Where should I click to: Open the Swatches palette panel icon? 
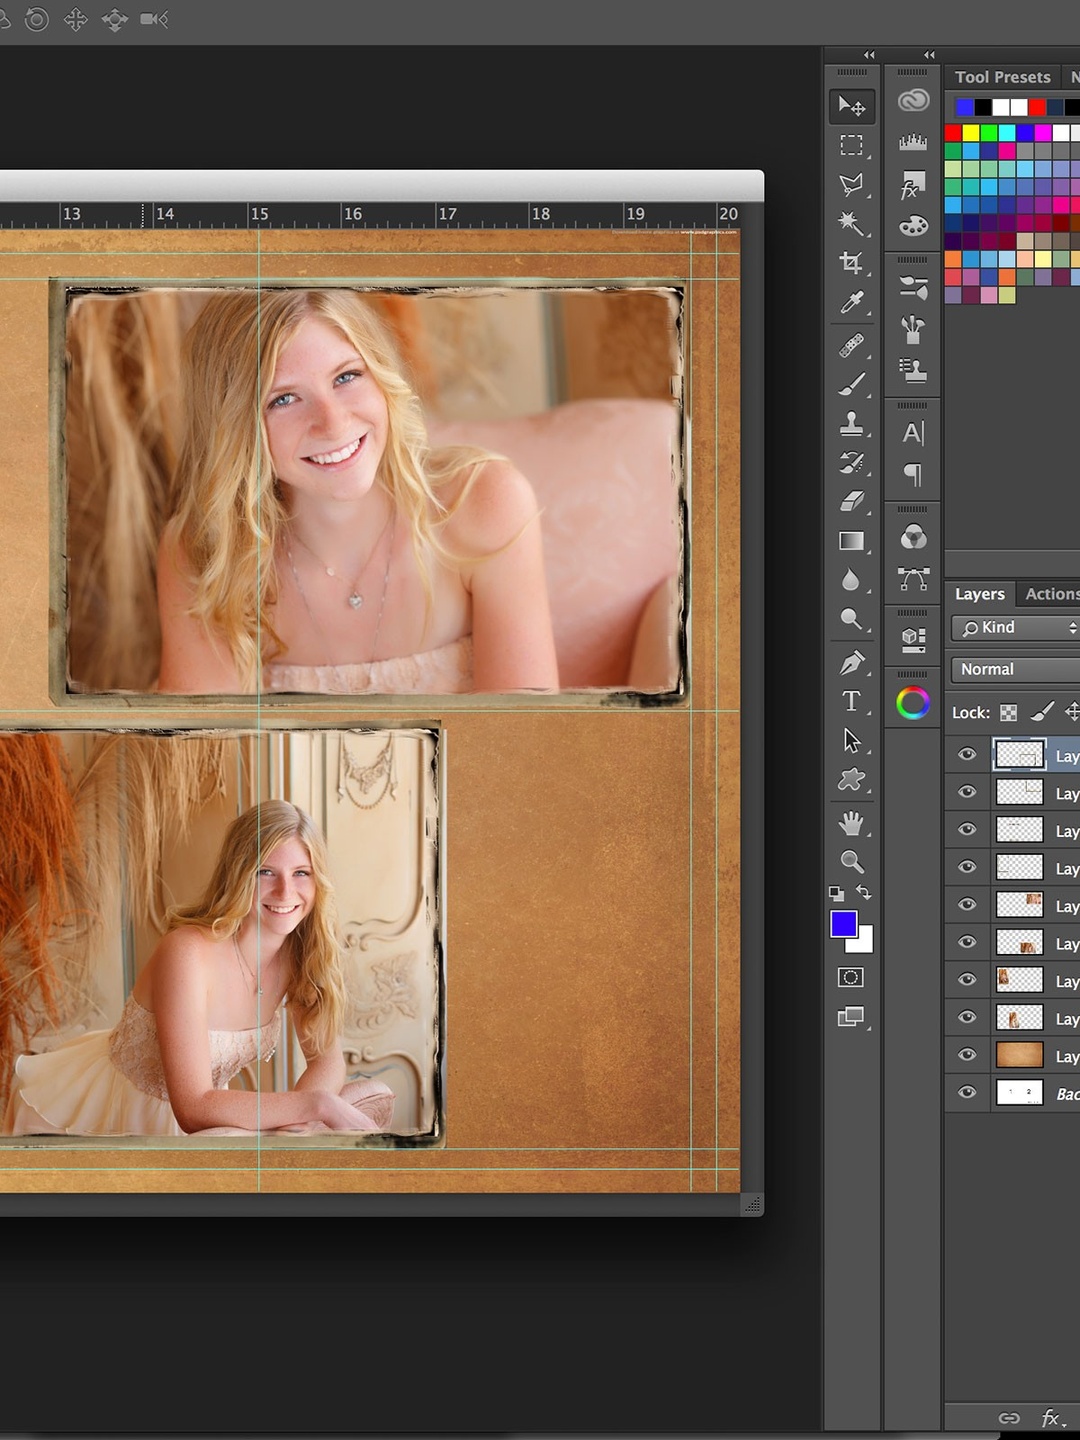coord(913,227)
